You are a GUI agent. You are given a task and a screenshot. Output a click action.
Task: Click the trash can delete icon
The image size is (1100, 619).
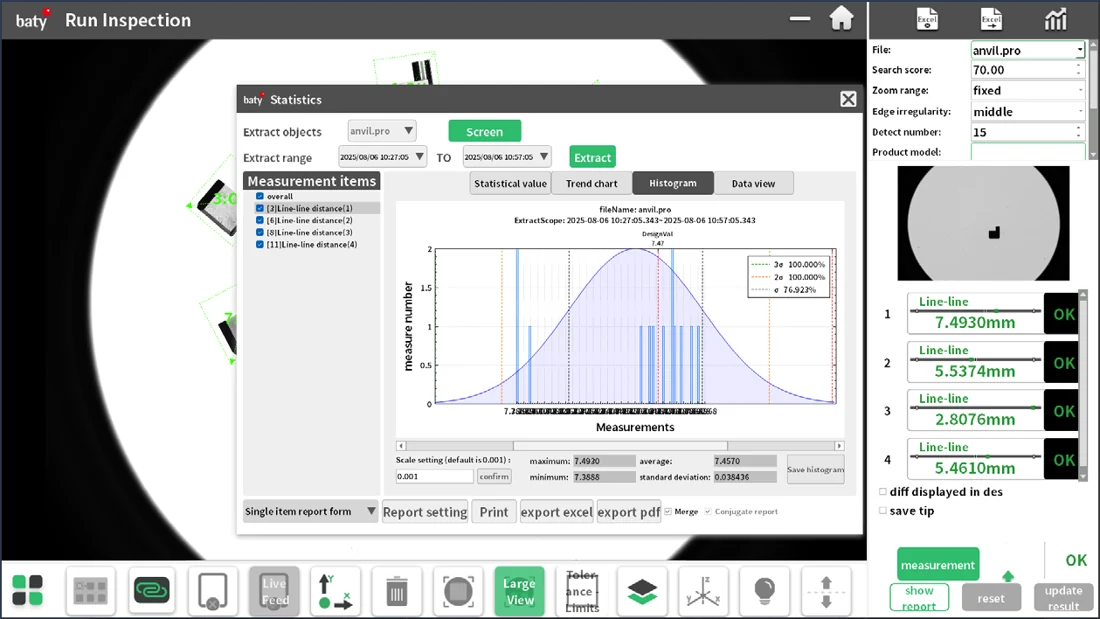coord(396,591)
